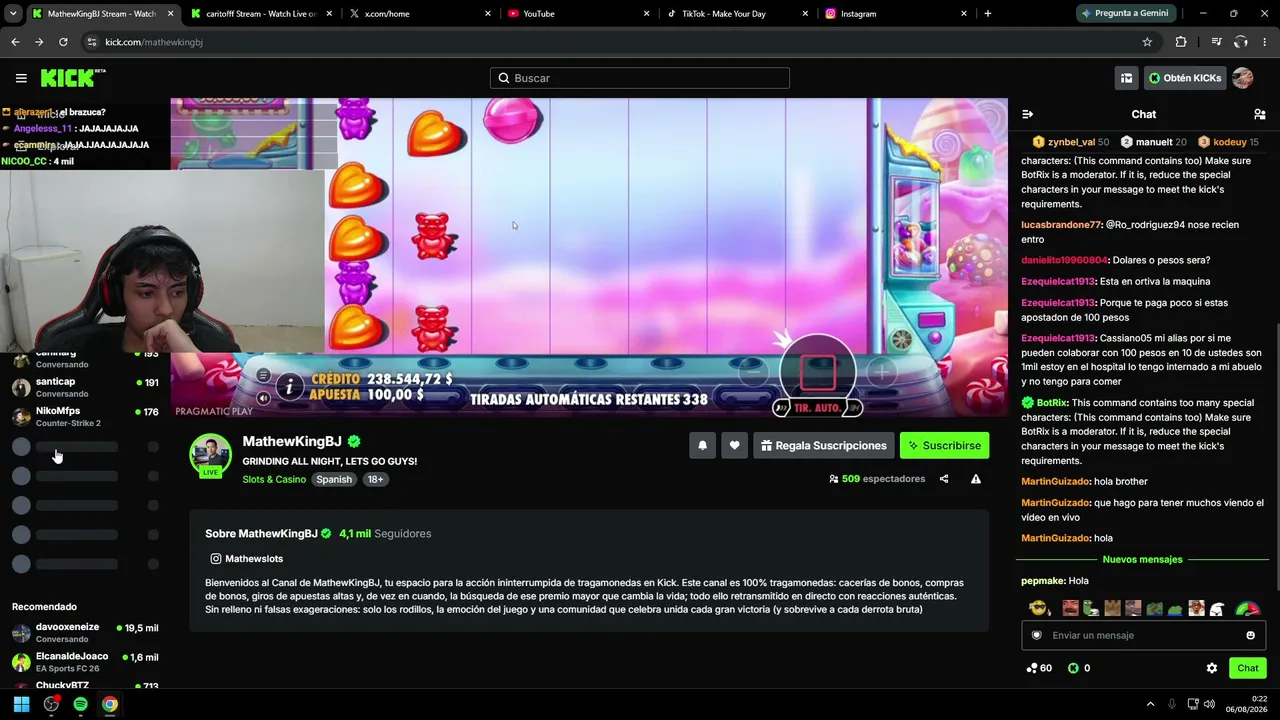This screenshot has height=720, width=1280.
Task: Reload the current page
Action: click(63, 42)
